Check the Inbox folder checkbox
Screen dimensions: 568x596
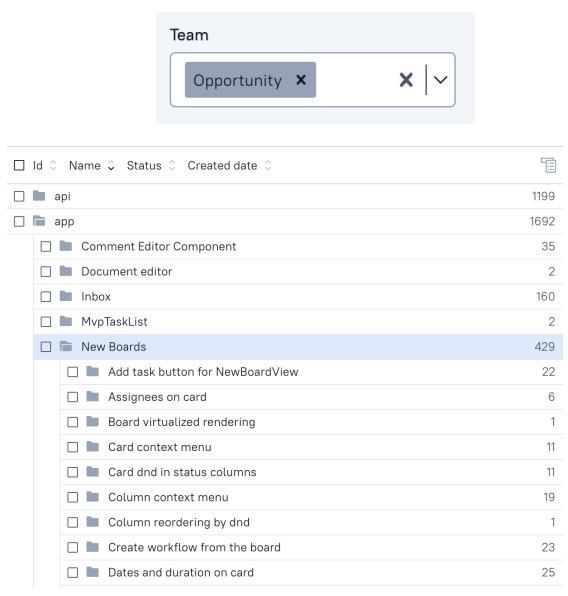[x=46, y=296]
